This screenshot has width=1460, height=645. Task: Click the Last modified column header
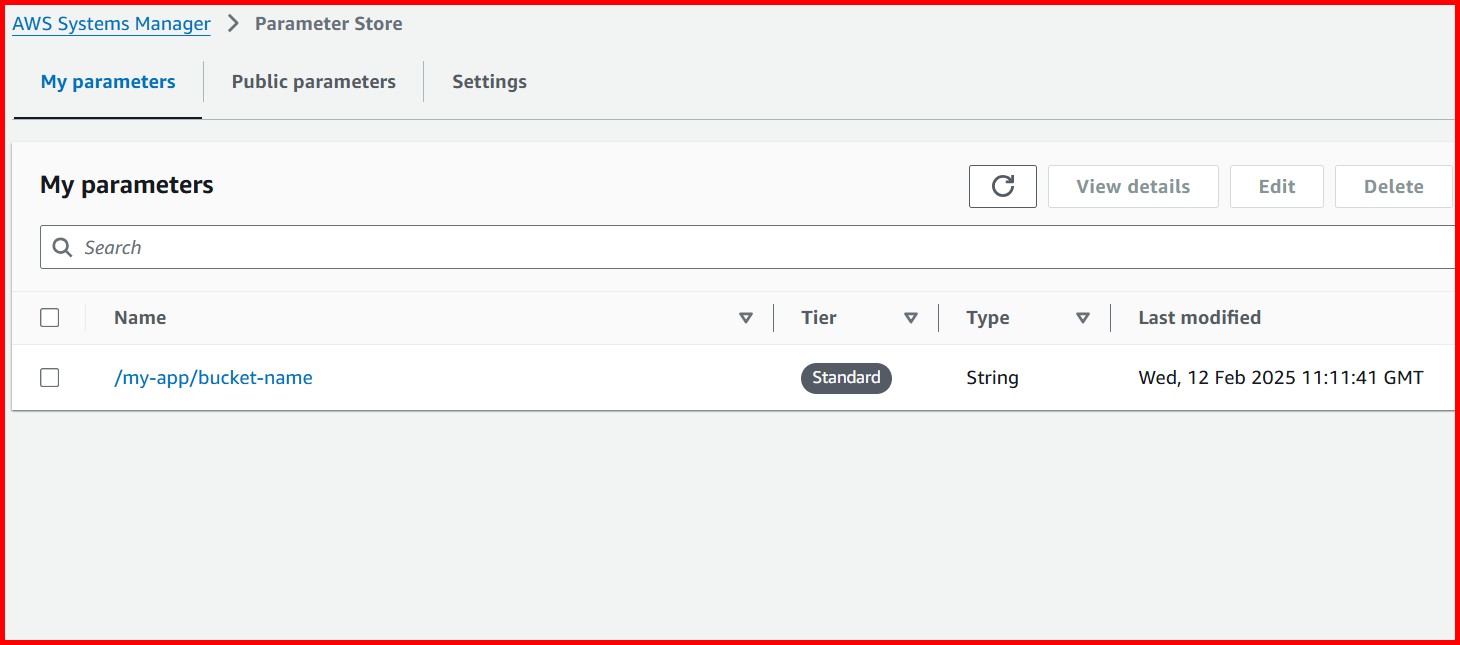[x=1199, y=318]
